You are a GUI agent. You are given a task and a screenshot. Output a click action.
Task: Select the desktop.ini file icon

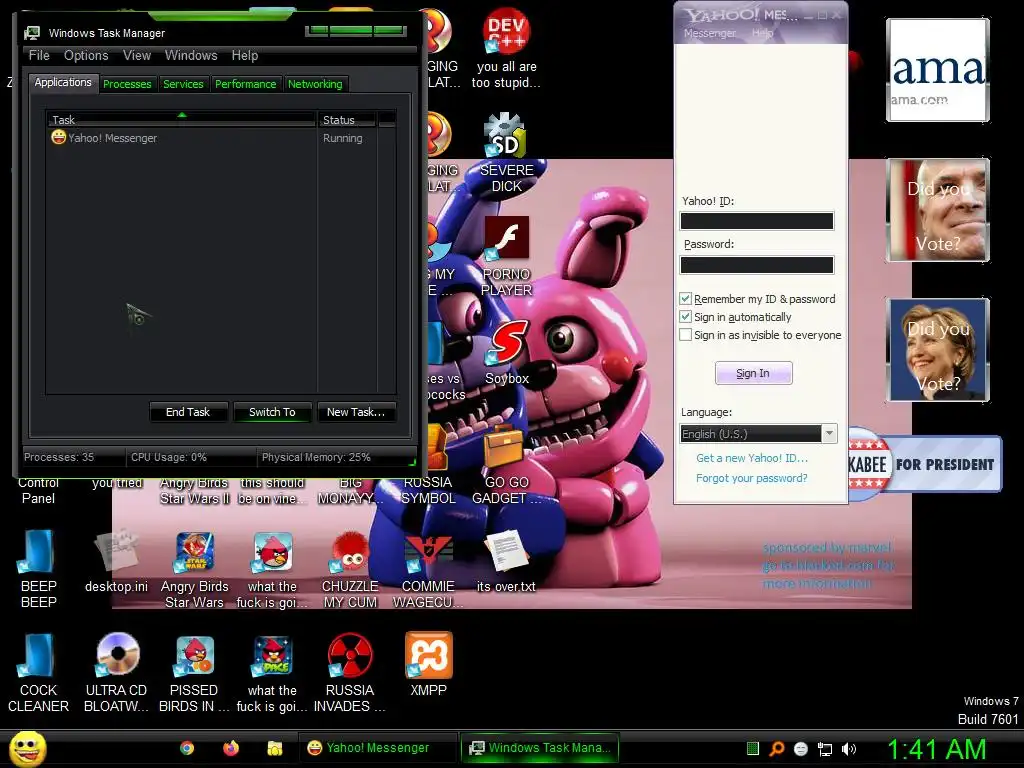tap(116, 552)
